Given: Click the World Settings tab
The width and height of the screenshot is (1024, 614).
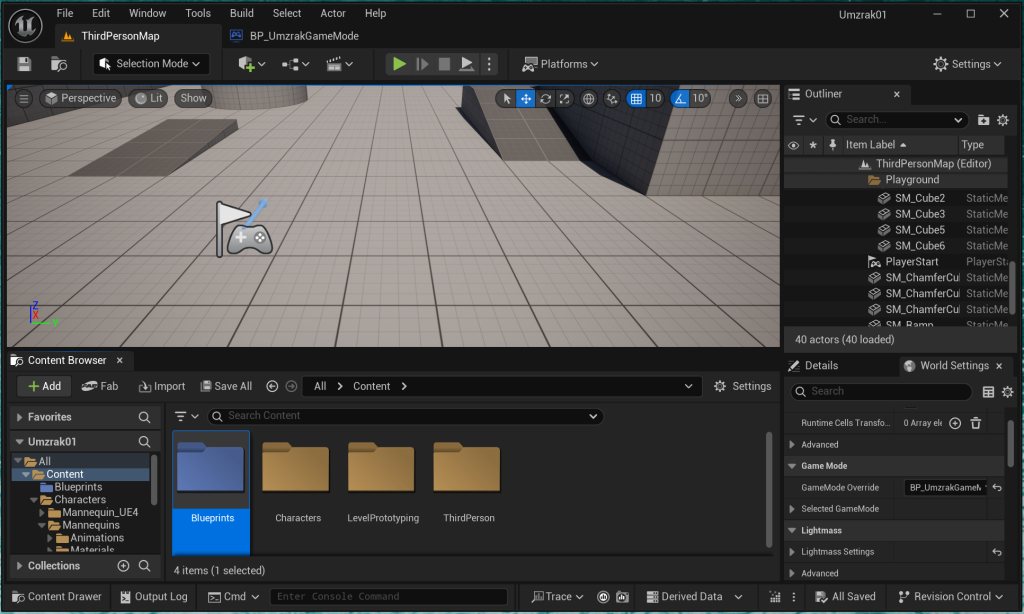Looking at the screenshot, I should [954, 366].
